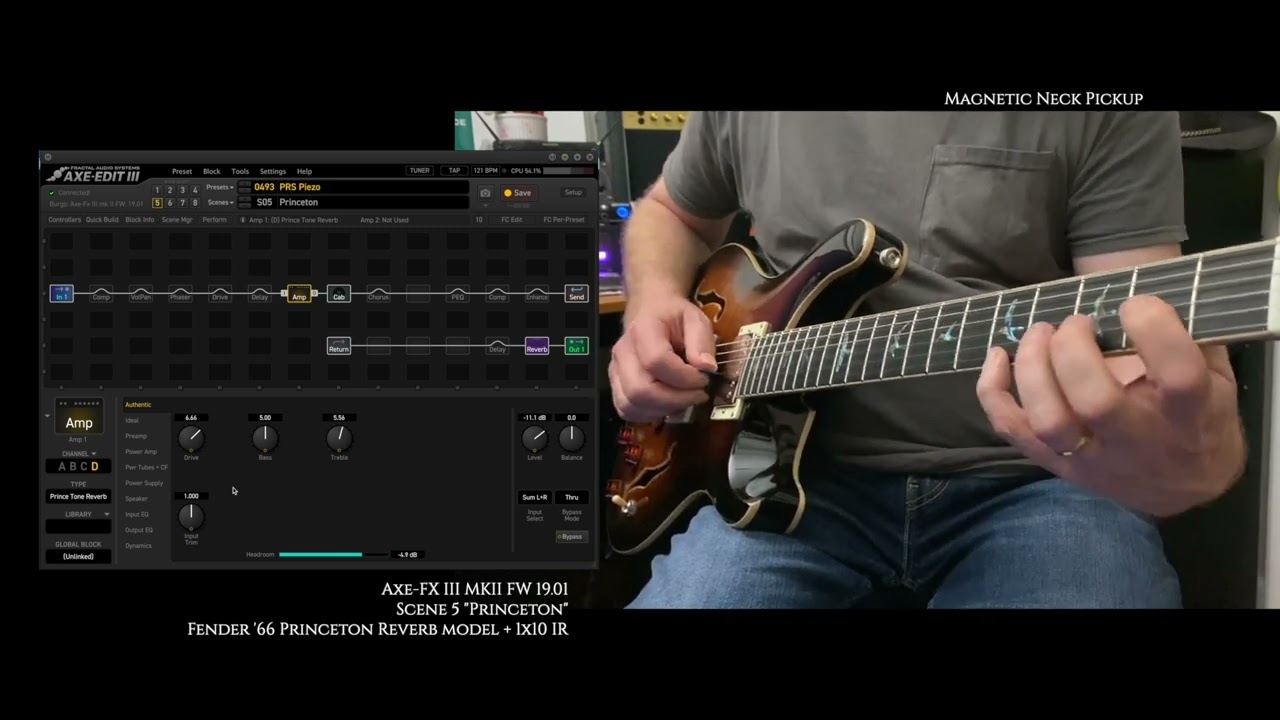Select scene 8 button
The image size is (1280, 720).
pos(195,203)
